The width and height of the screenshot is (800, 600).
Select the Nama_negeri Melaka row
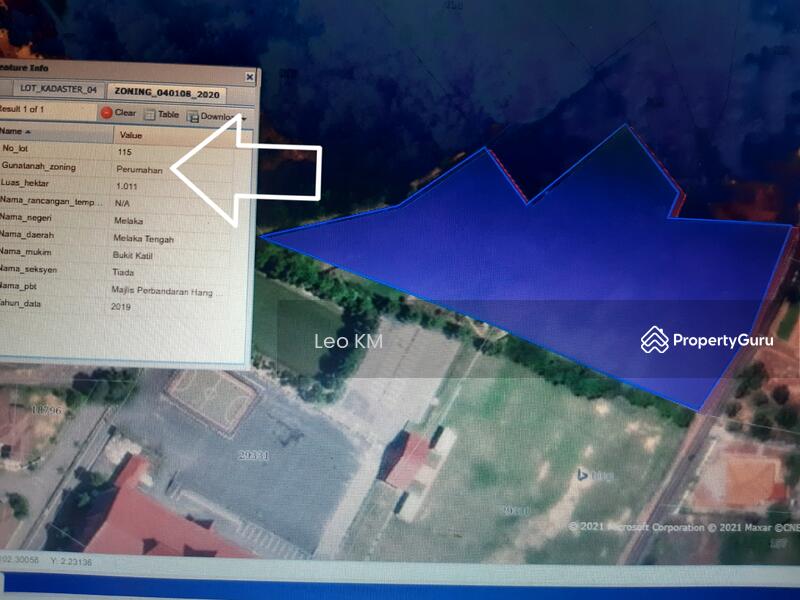tap(60, 219)
